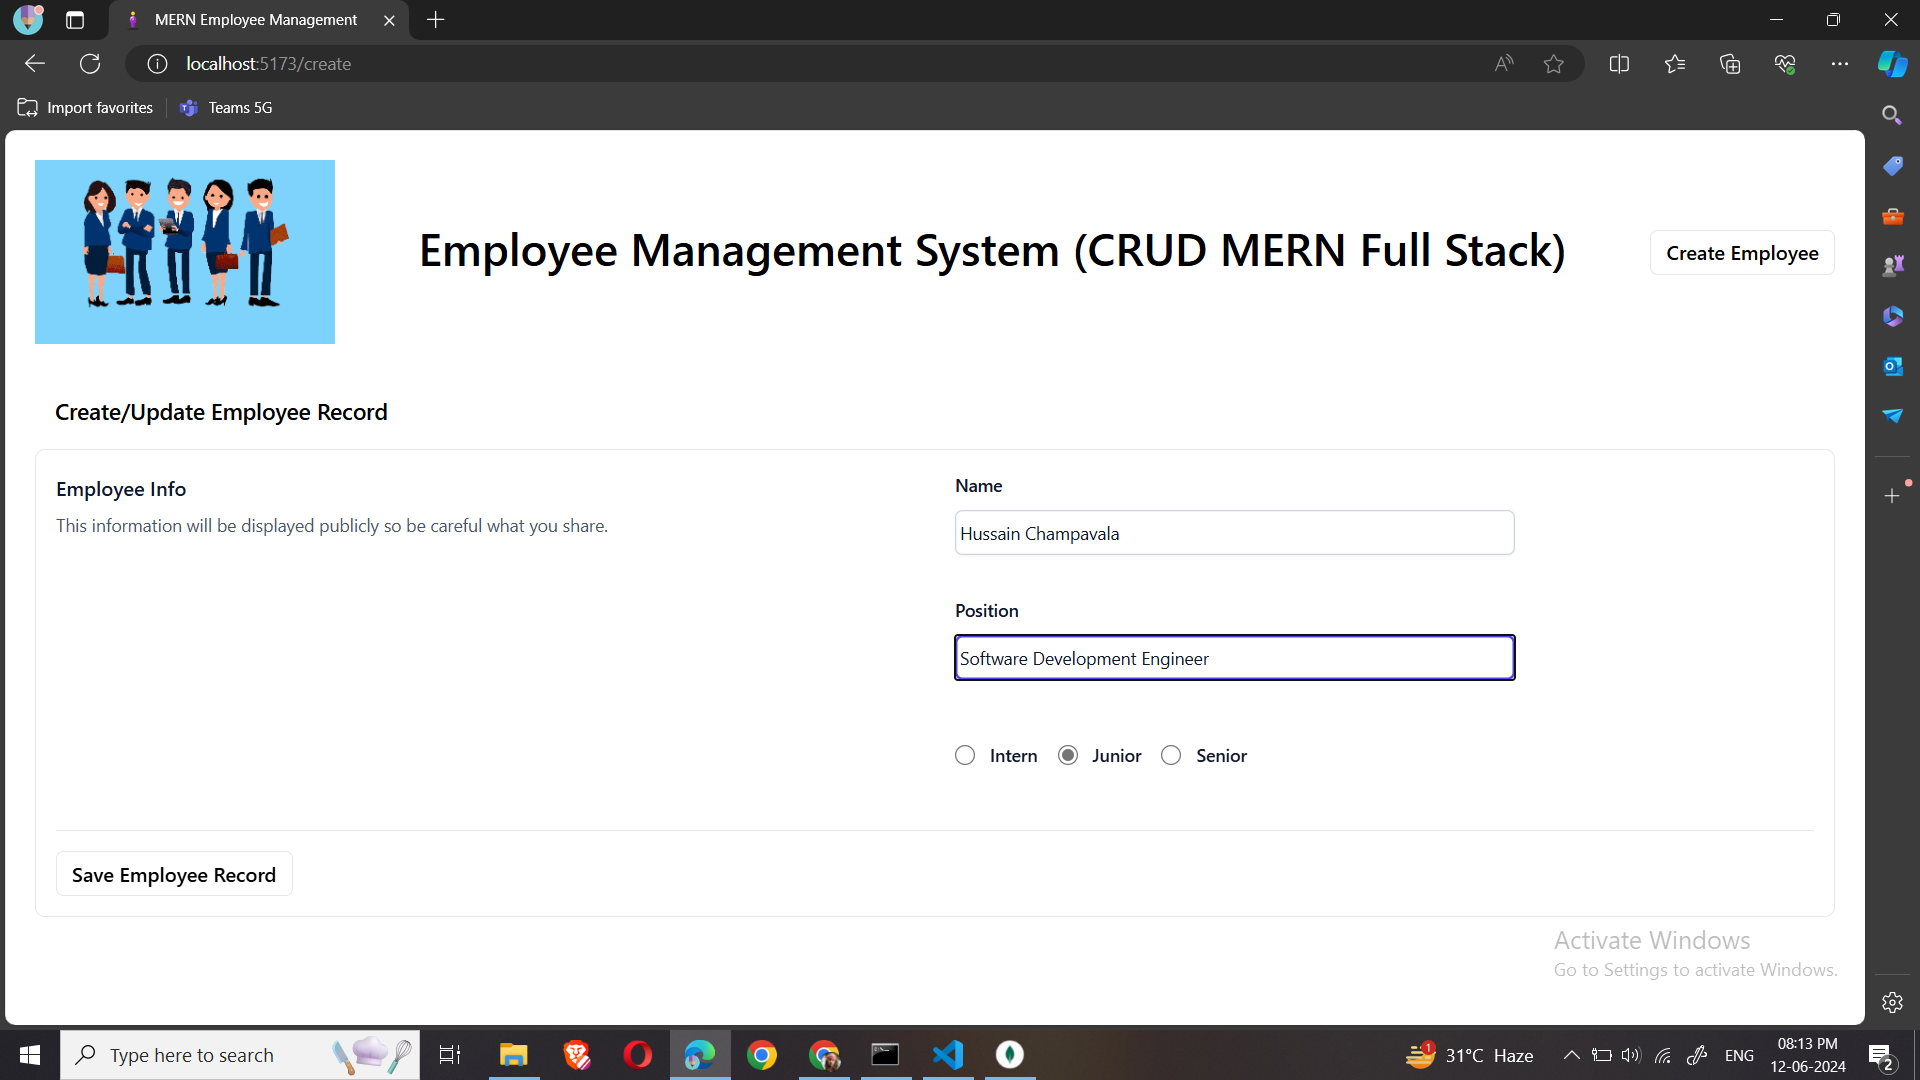Expand hidden system tray icons chevron
The width and height of the screenshot is (1920, 1080).
click(x=1571, y=1055)
